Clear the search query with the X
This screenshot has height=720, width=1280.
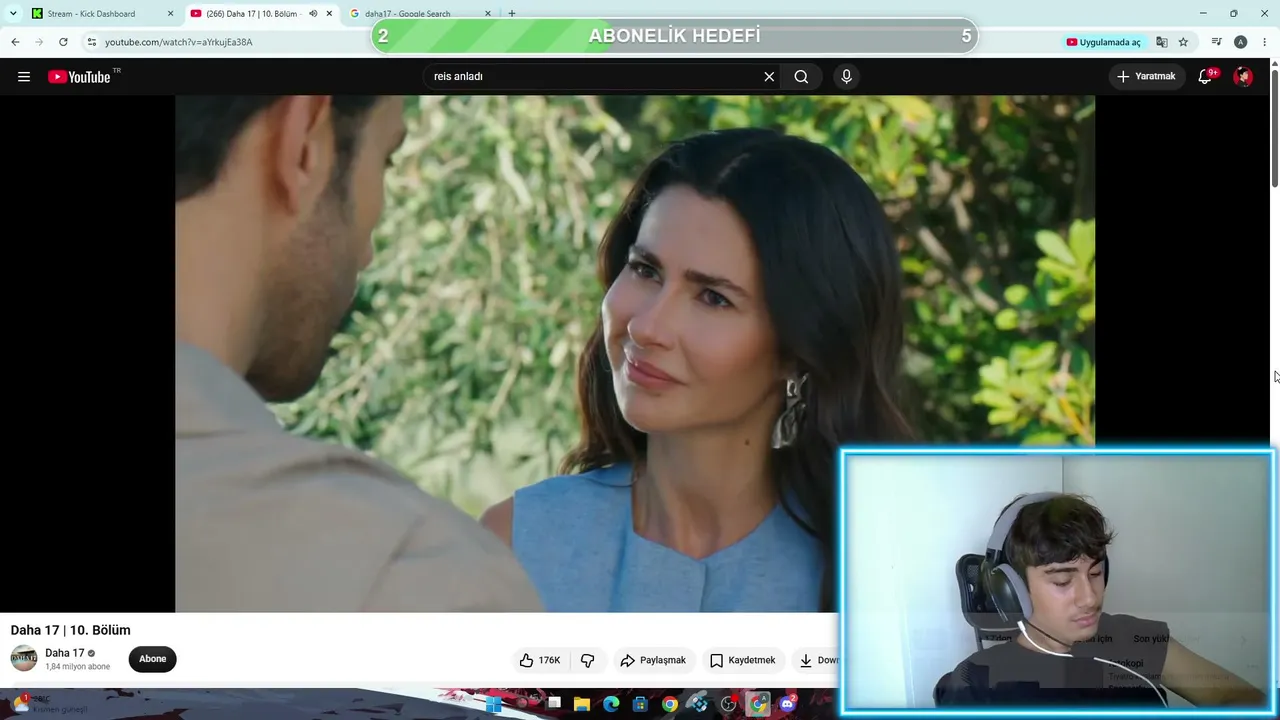click(x=769, y=77)
